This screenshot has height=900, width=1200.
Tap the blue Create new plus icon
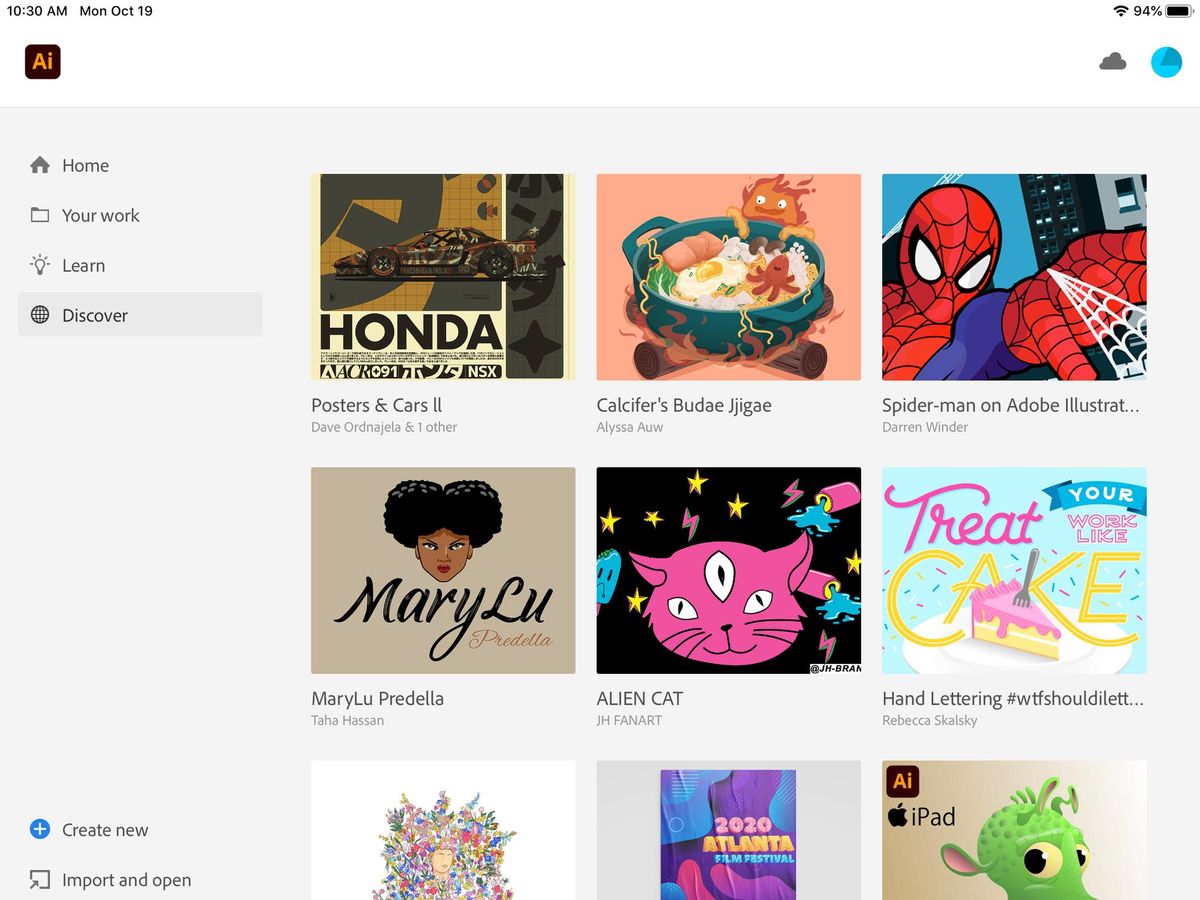point(40,829)
